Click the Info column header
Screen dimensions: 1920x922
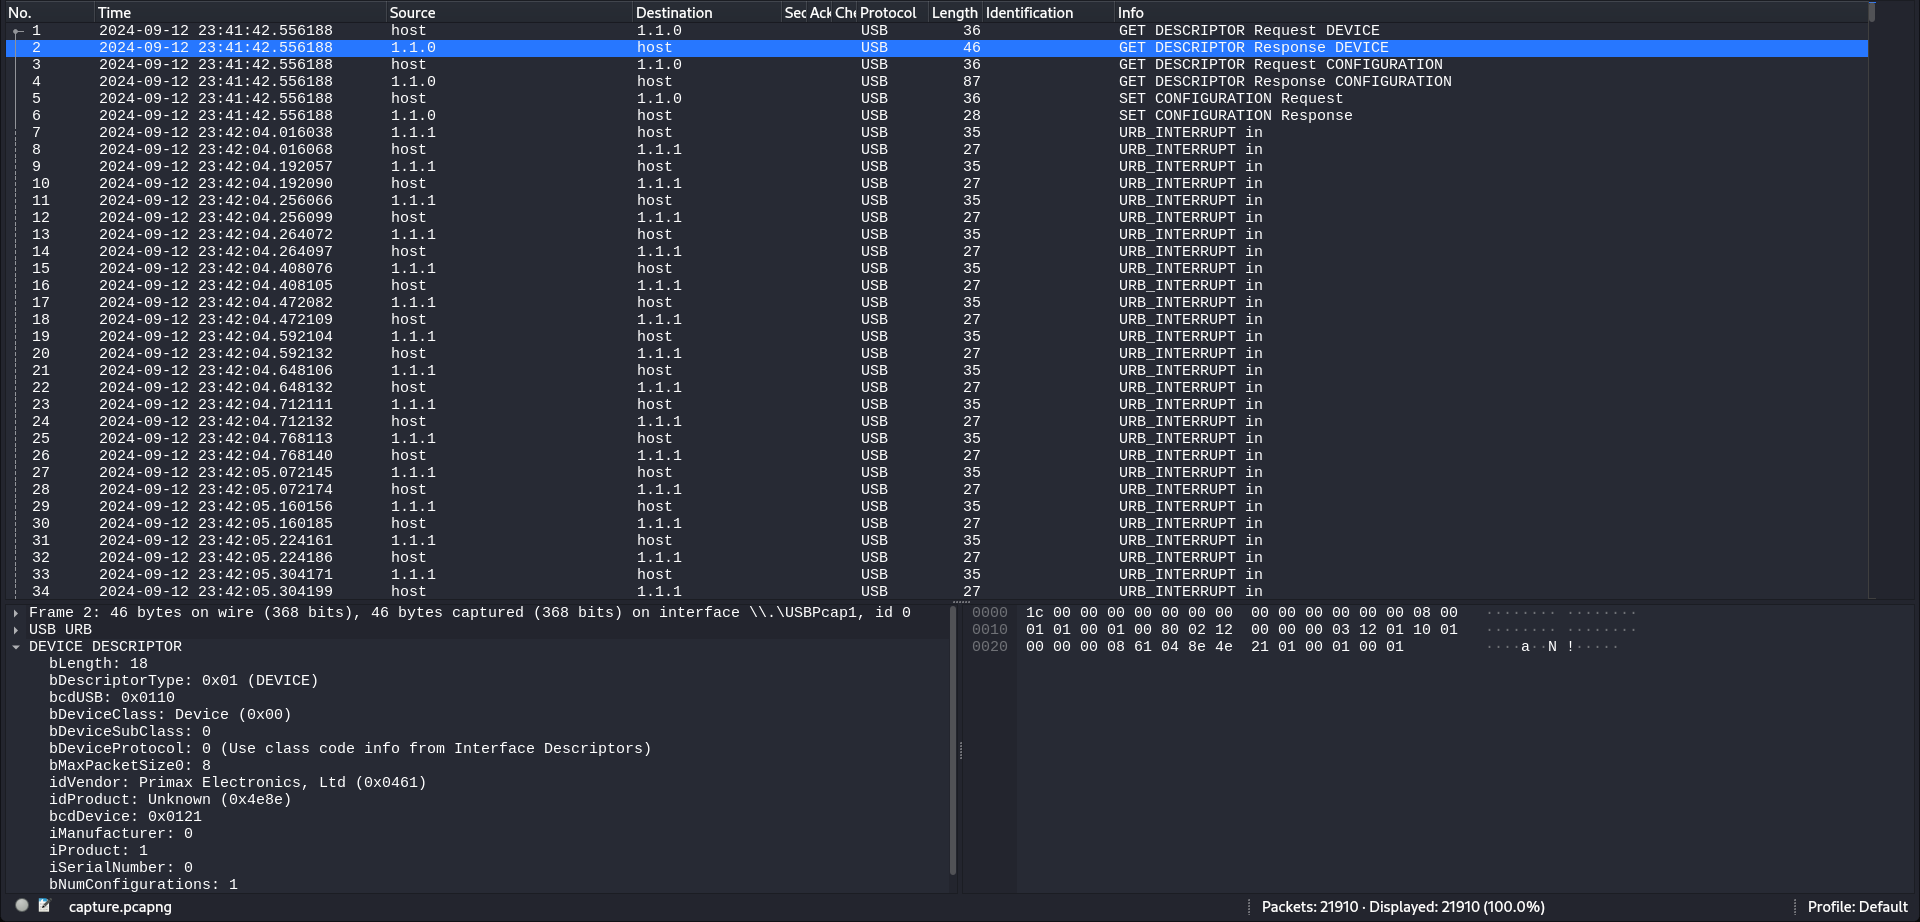pos(1130,13)
